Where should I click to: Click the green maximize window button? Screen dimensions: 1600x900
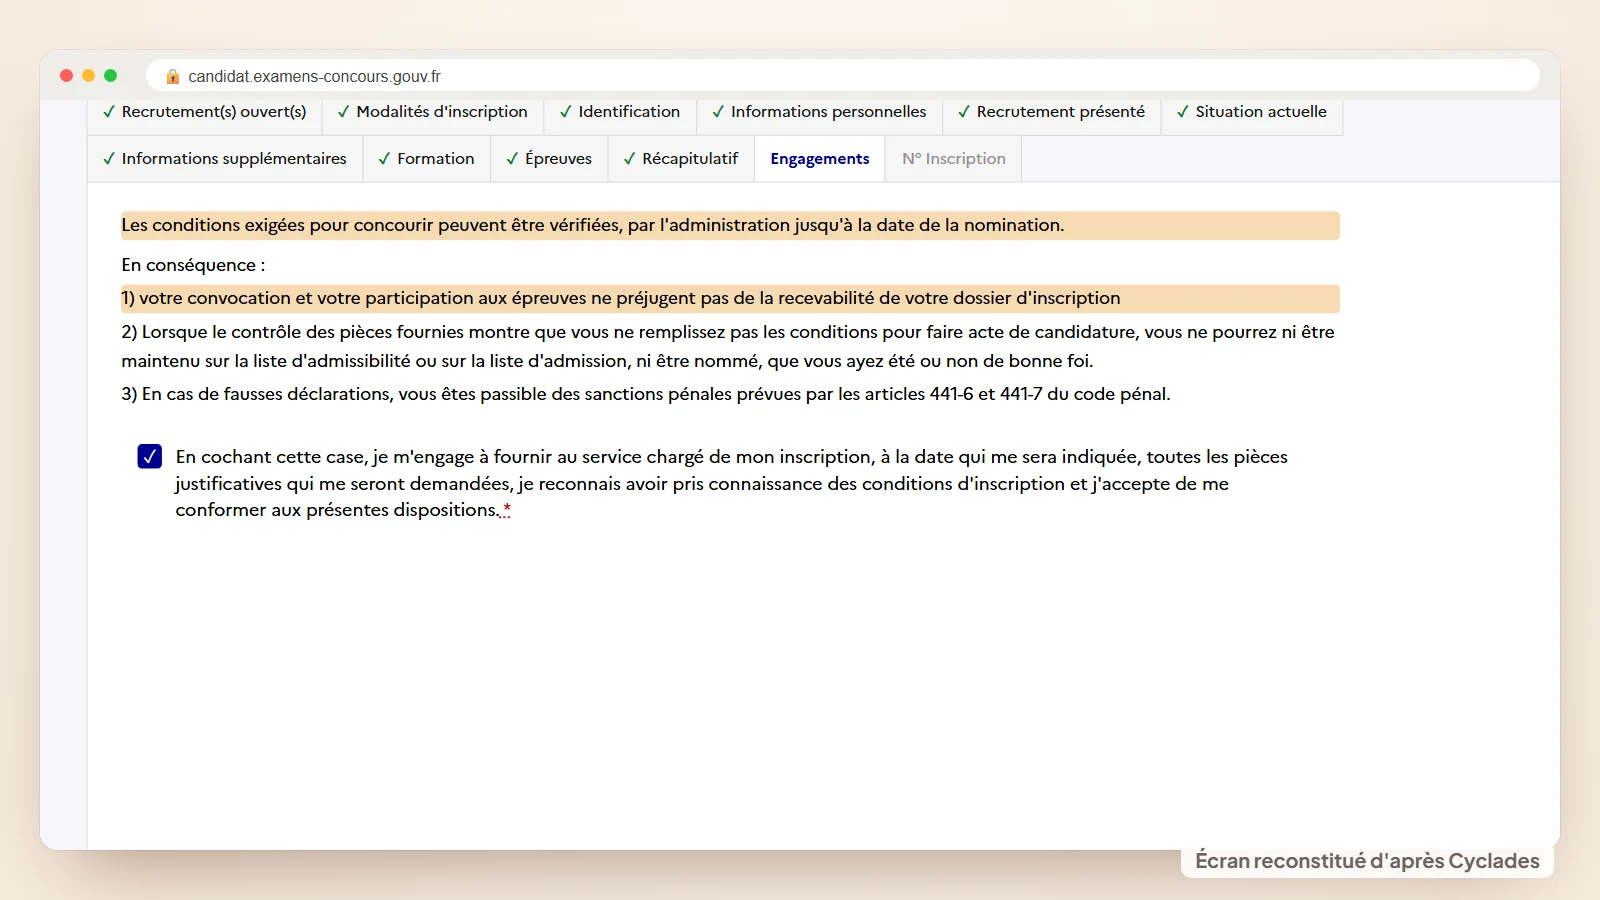tap(111, 76)
